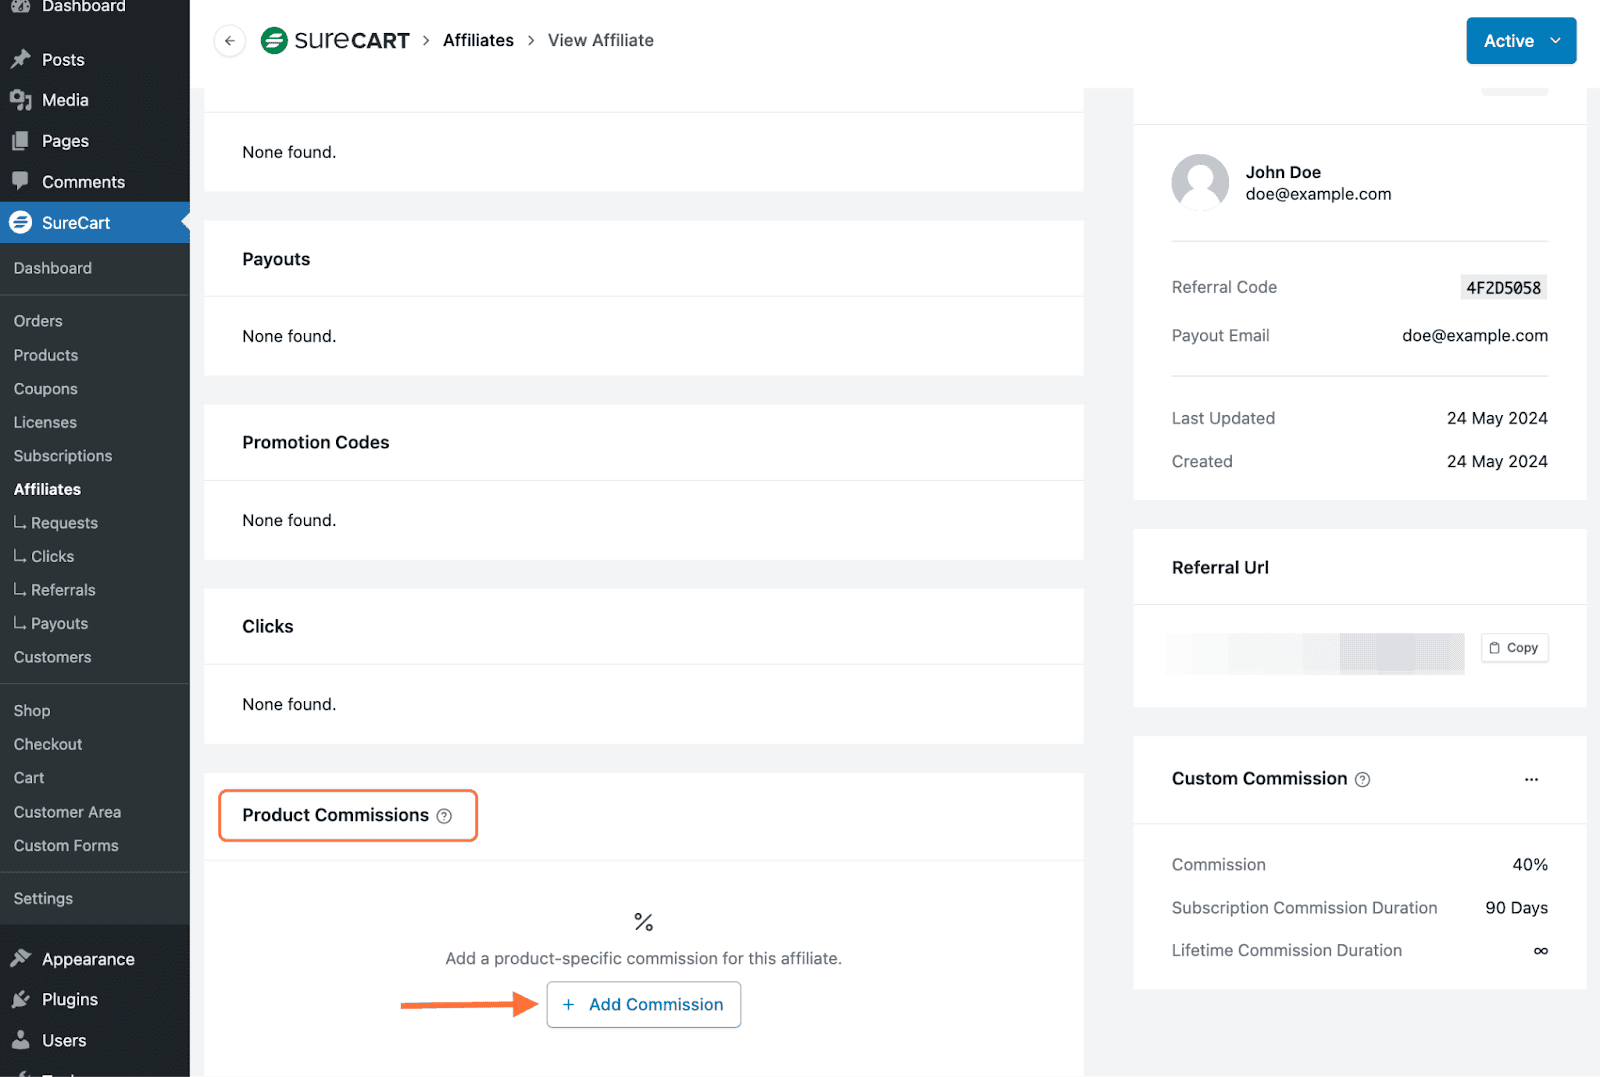Open SureCart Settings
This screenshot has width=1600, height=1077.
pyautogui.click(x=43, y=899)
